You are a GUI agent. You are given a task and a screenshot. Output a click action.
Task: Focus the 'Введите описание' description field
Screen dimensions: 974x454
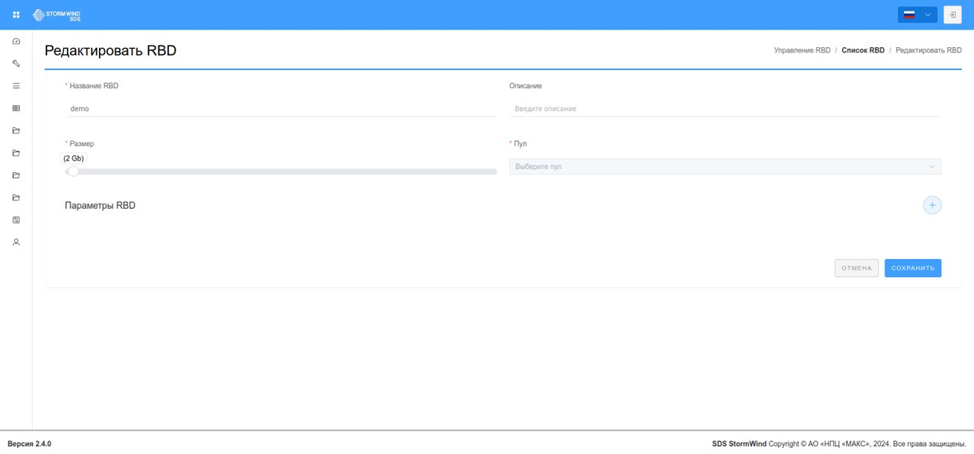click(x=725, y=108)
